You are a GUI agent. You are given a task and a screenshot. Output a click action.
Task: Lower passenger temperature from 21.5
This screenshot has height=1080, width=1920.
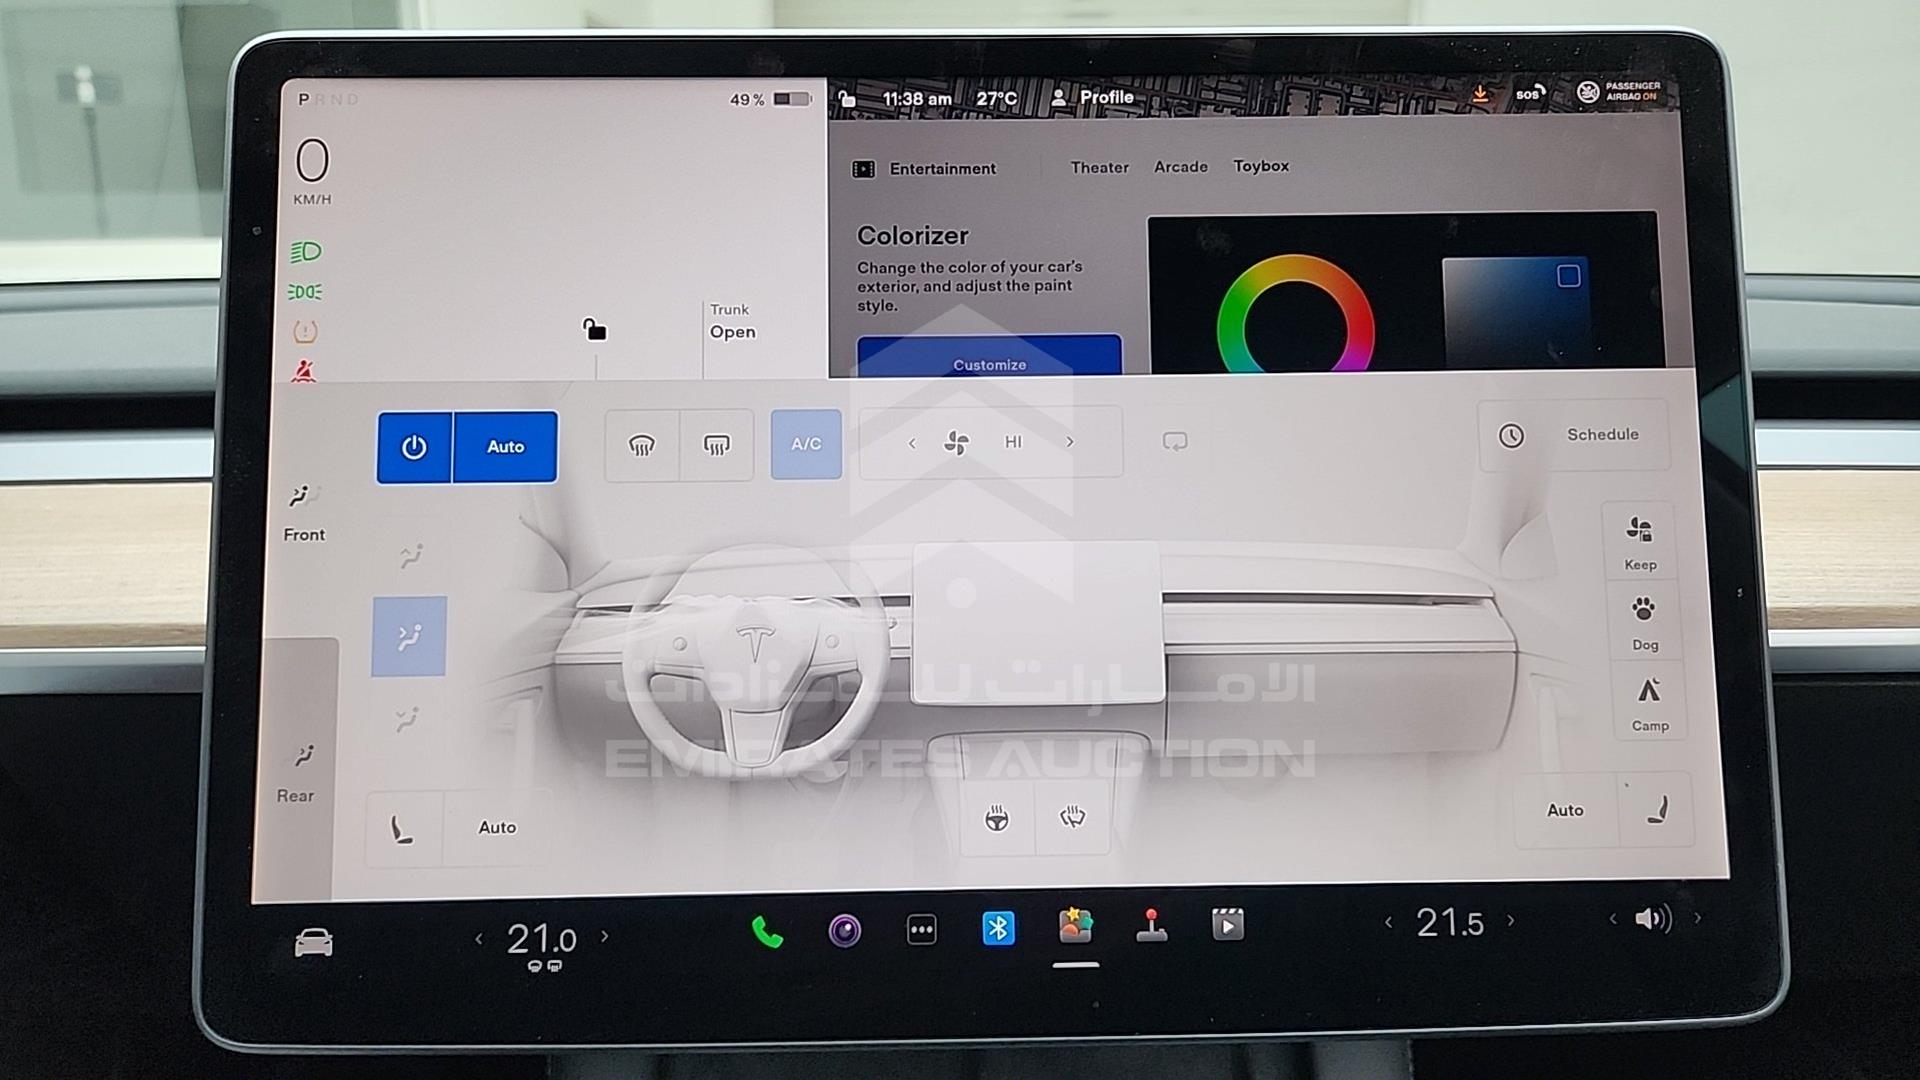1388,923
